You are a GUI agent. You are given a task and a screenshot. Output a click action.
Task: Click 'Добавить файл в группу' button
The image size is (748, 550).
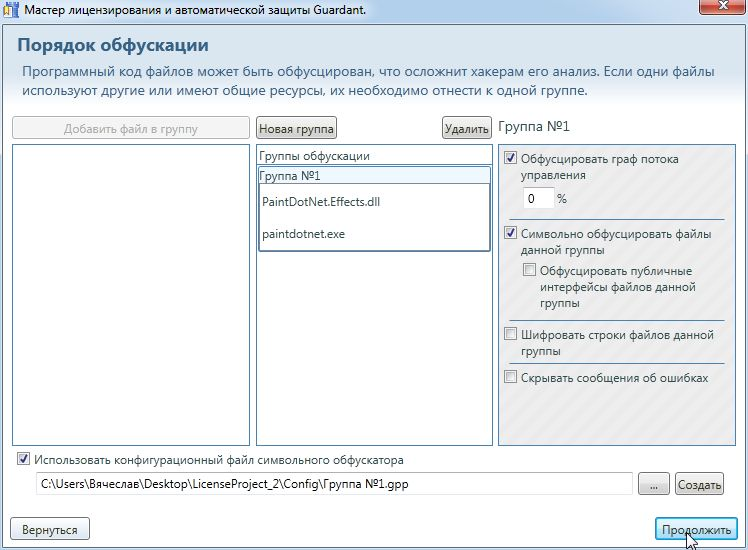[130, 128]
